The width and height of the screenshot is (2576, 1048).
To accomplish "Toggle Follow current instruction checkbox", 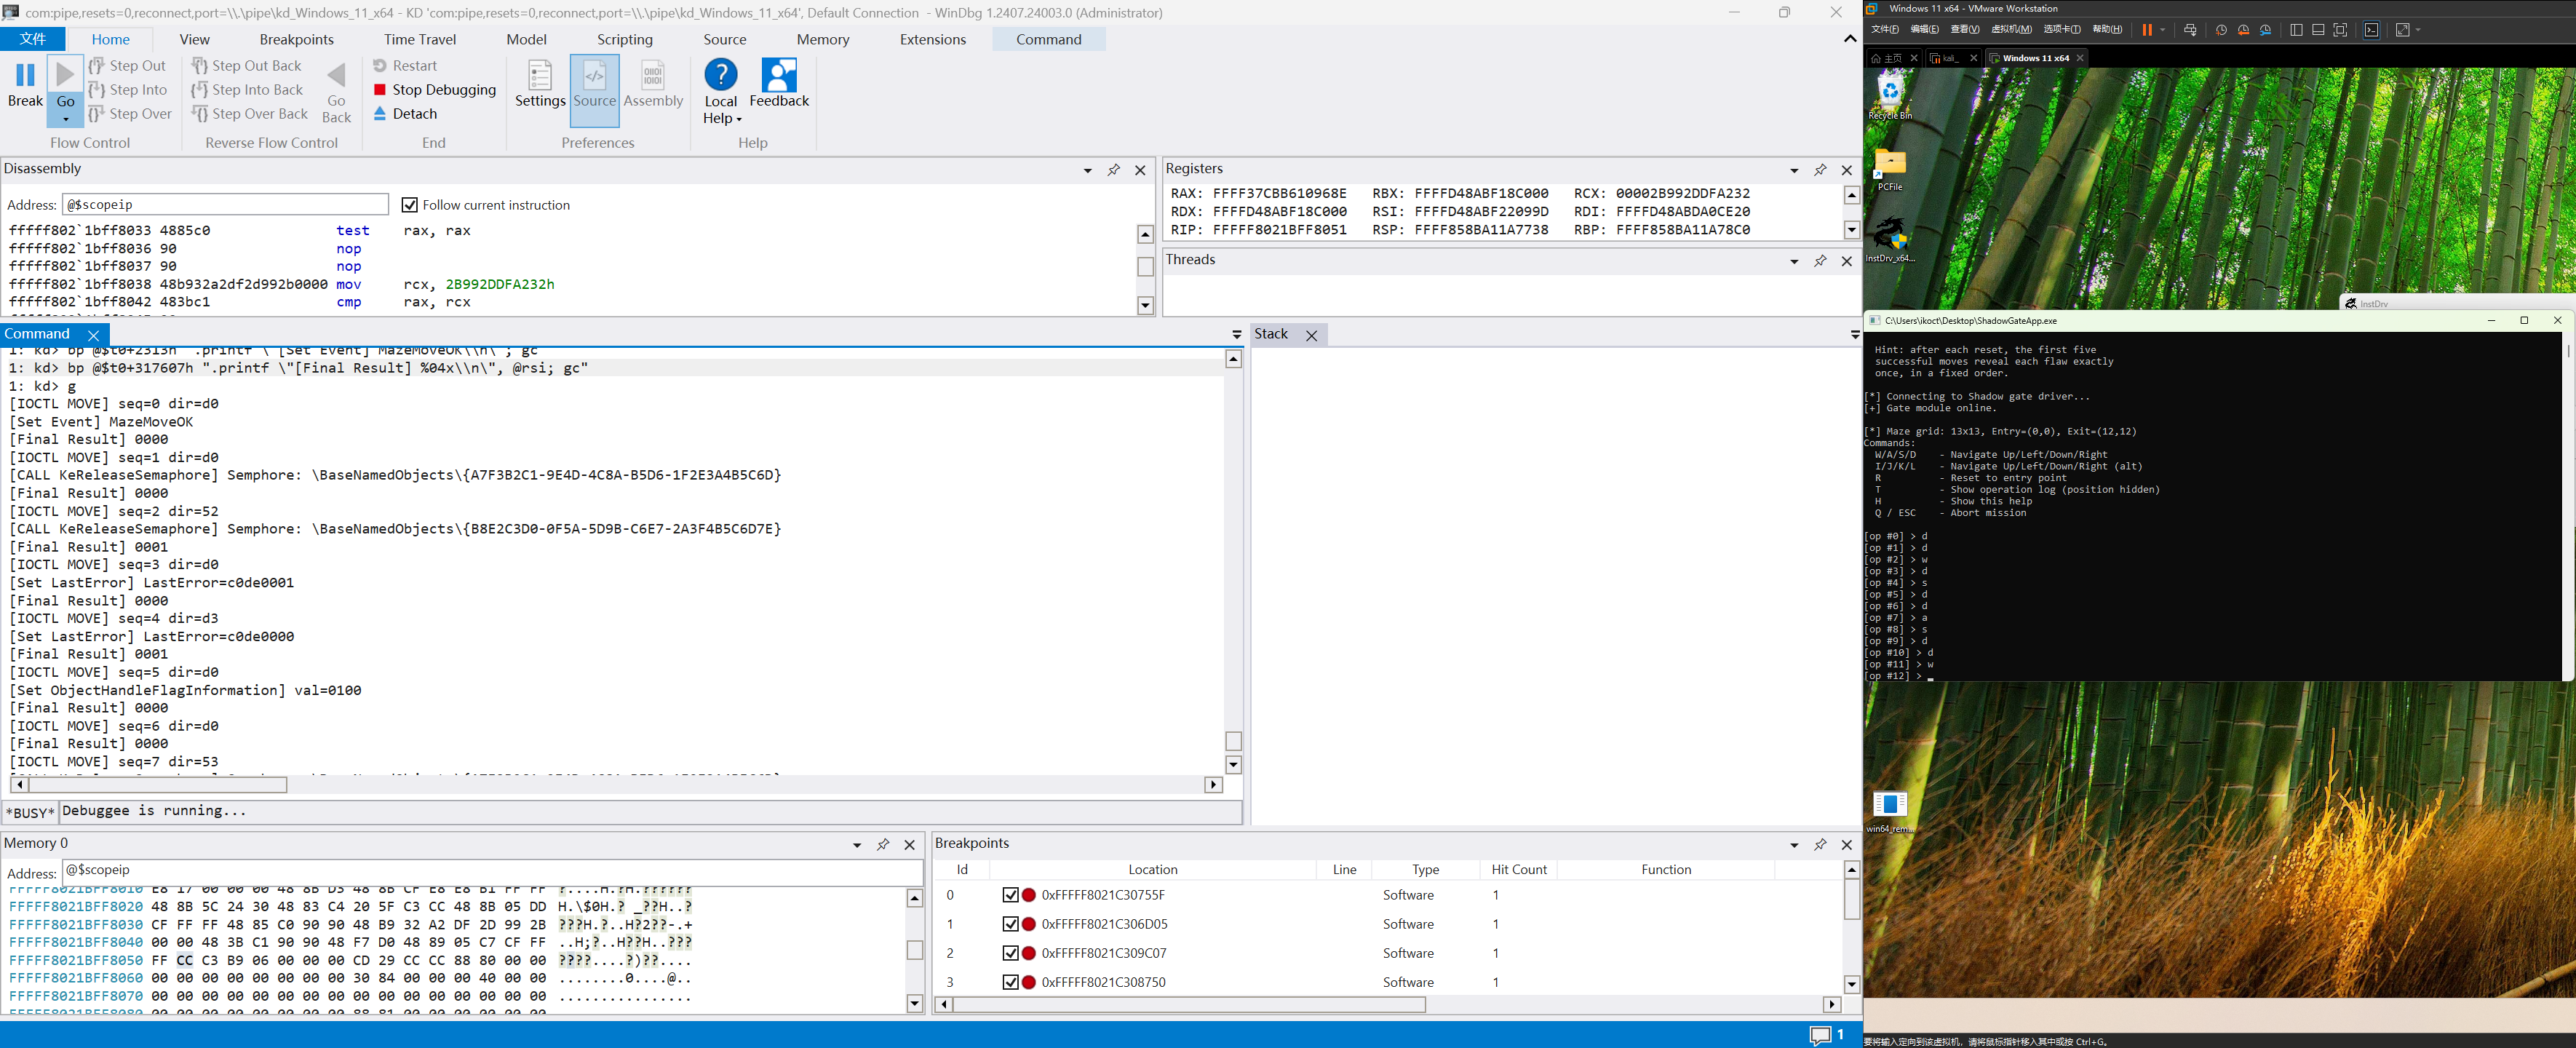I will point(409,205).
